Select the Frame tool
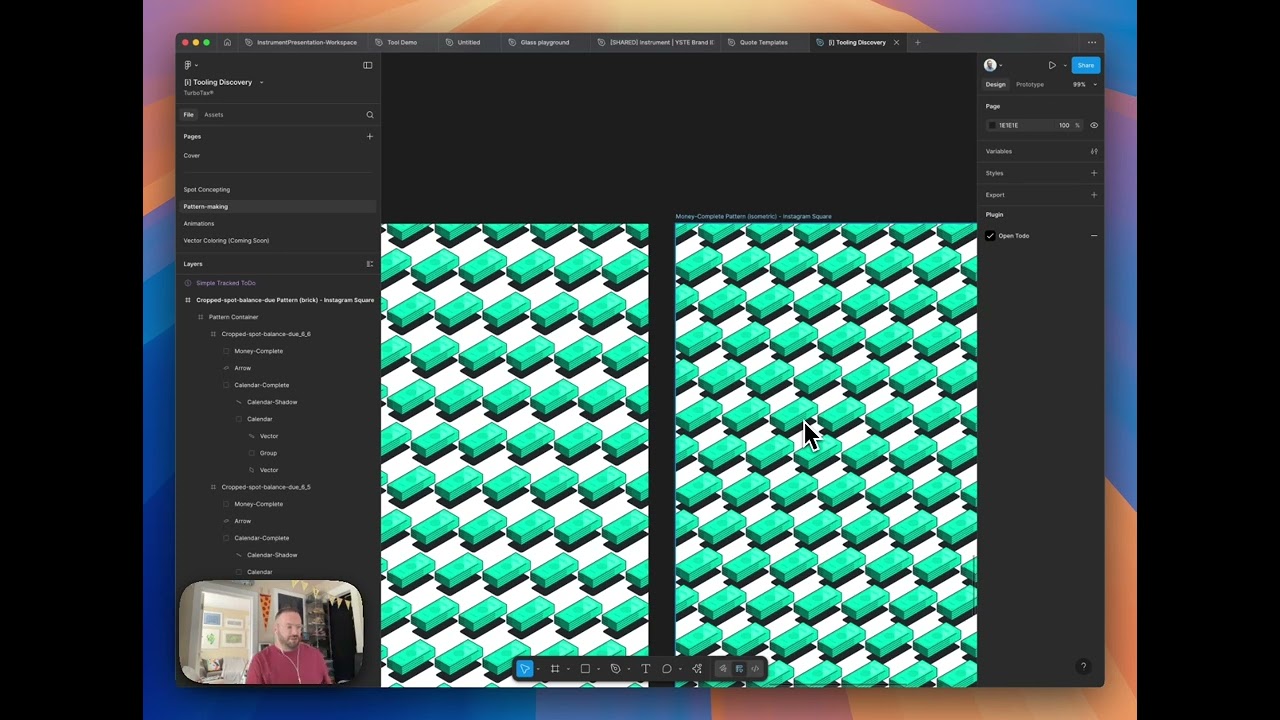Image resolution: width=1280 pixels, height=720 pixels. pyautogui.click(x=555, y=669)
